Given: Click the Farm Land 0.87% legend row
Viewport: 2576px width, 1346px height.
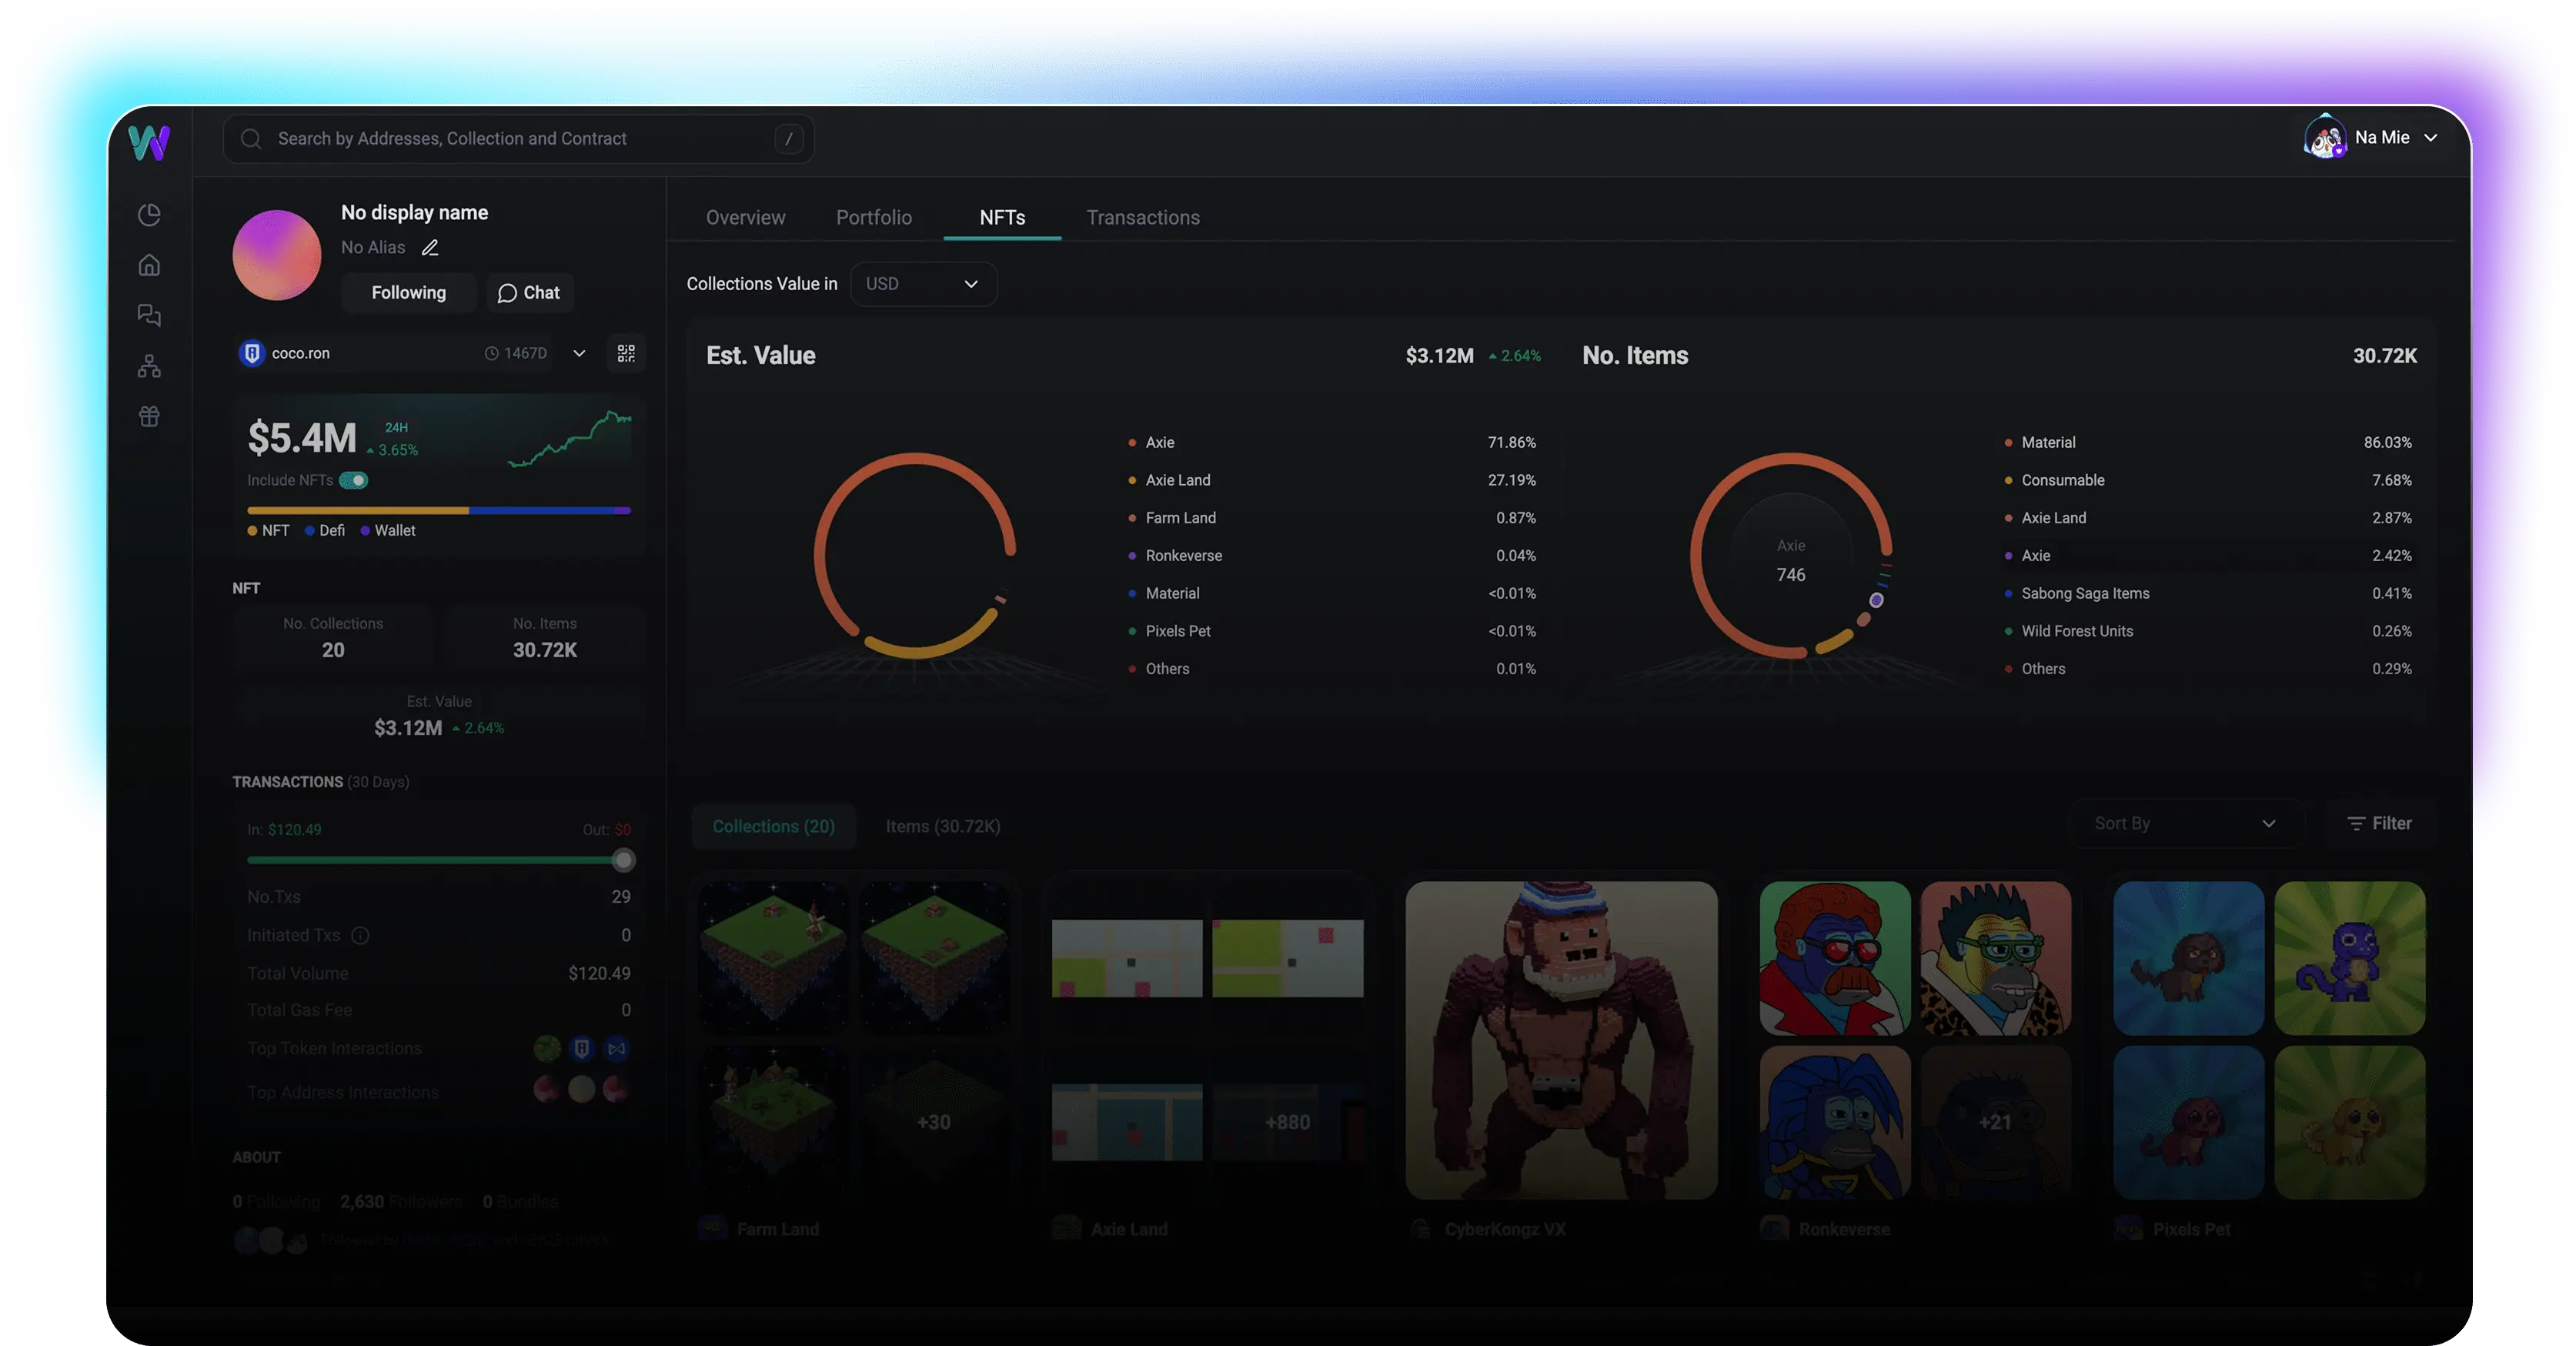Looking at the screenshot, I should (1332, 518).
